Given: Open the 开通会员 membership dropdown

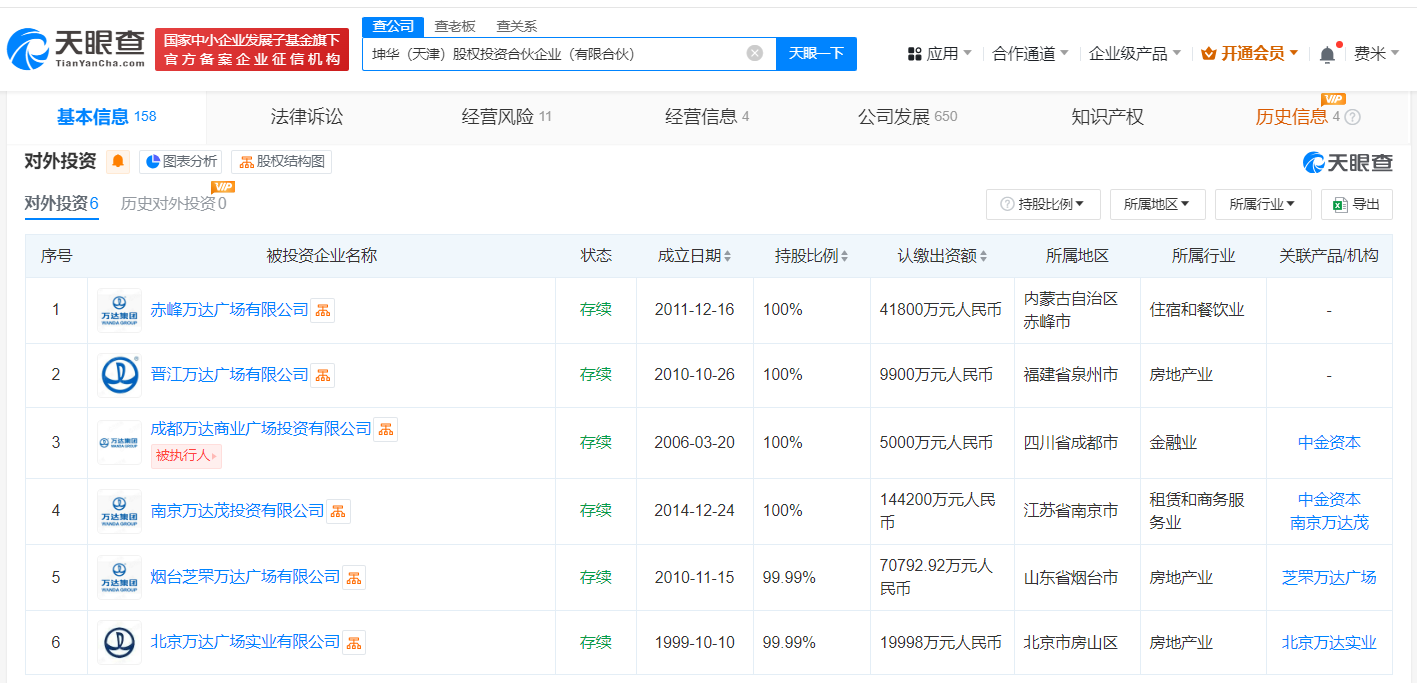Looking at the screenshot, I should pyautogui.click(x=1250, y=54).
